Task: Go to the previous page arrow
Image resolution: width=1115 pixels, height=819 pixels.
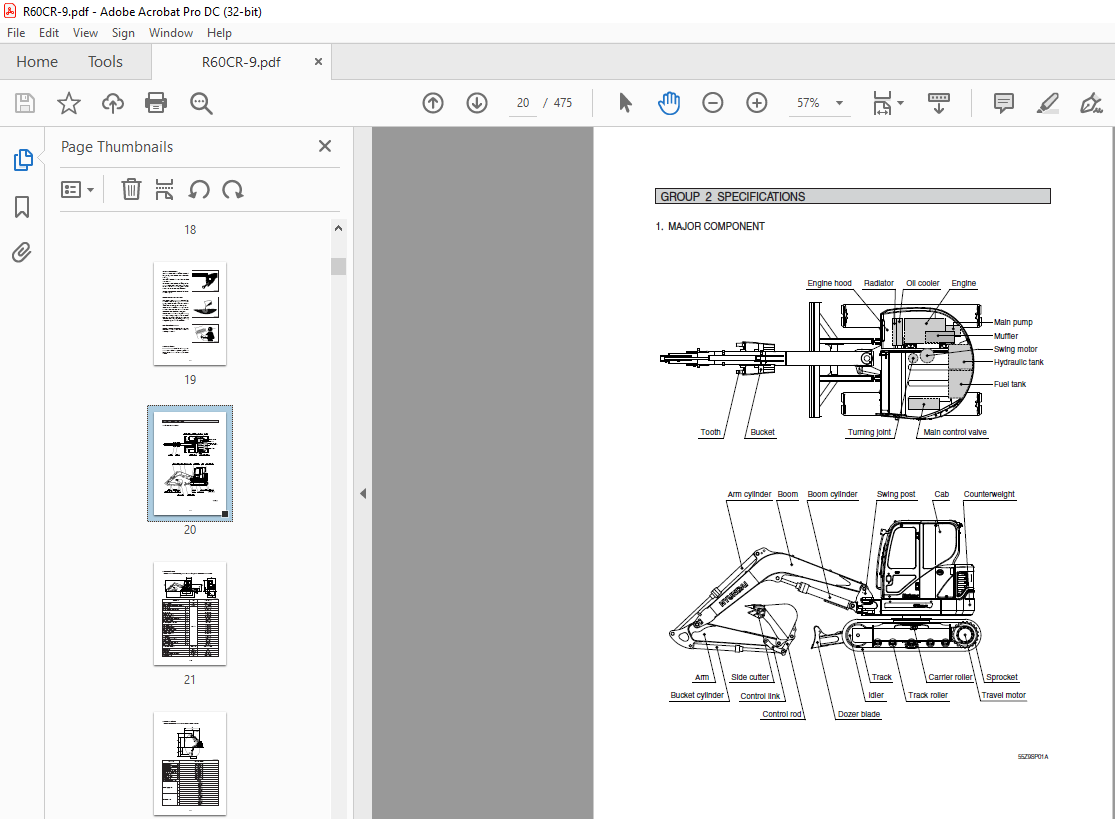Action: [433, 103]
